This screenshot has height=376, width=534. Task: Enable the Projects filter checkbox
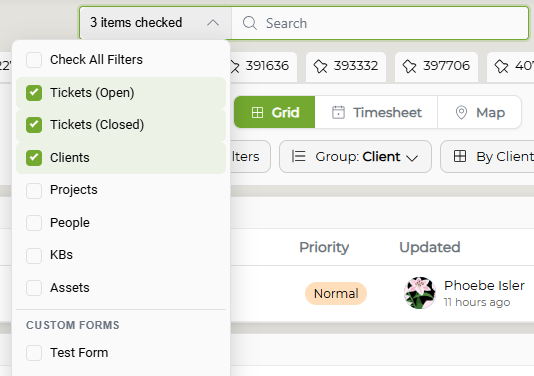tap(34, 190)
